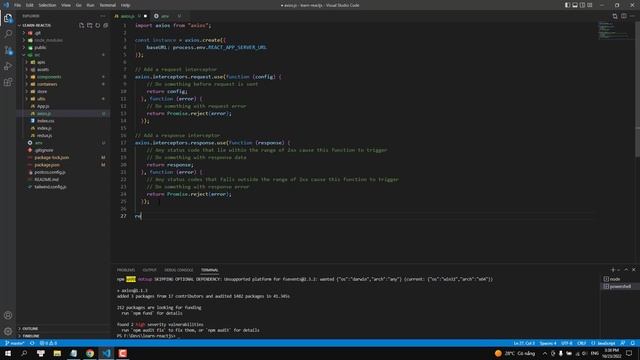The image size is (640, 360).
Task: Open Explorer panel more actions menu
Action: (x=103, y=16)
